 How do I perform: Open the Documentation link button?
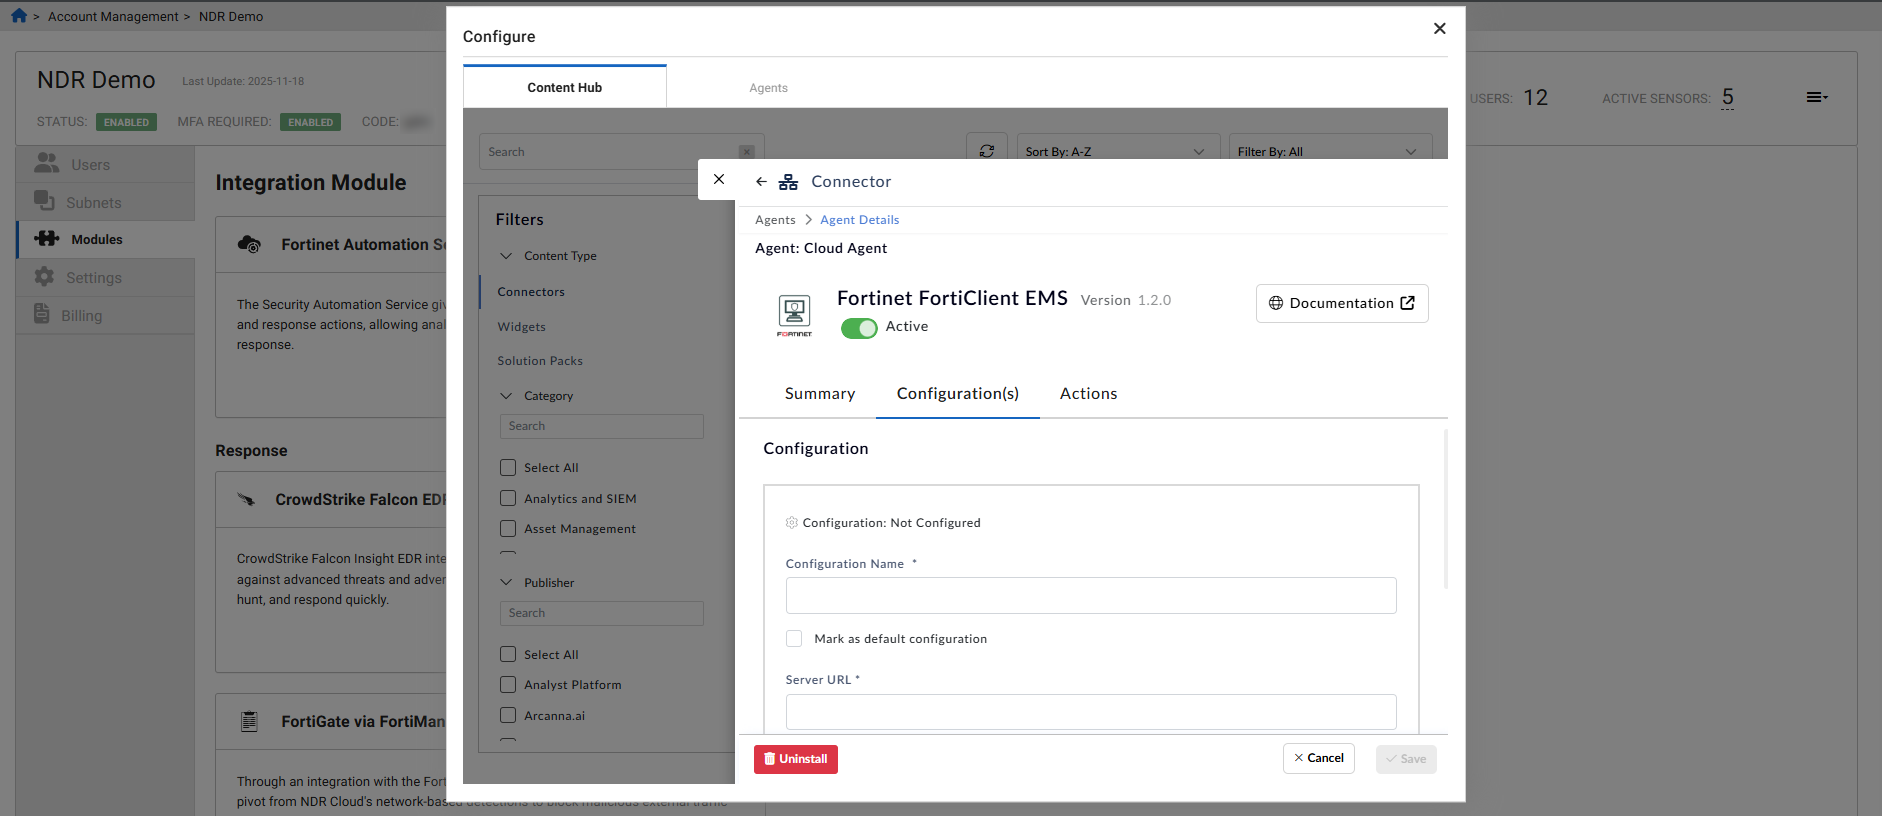[1342, 303]
